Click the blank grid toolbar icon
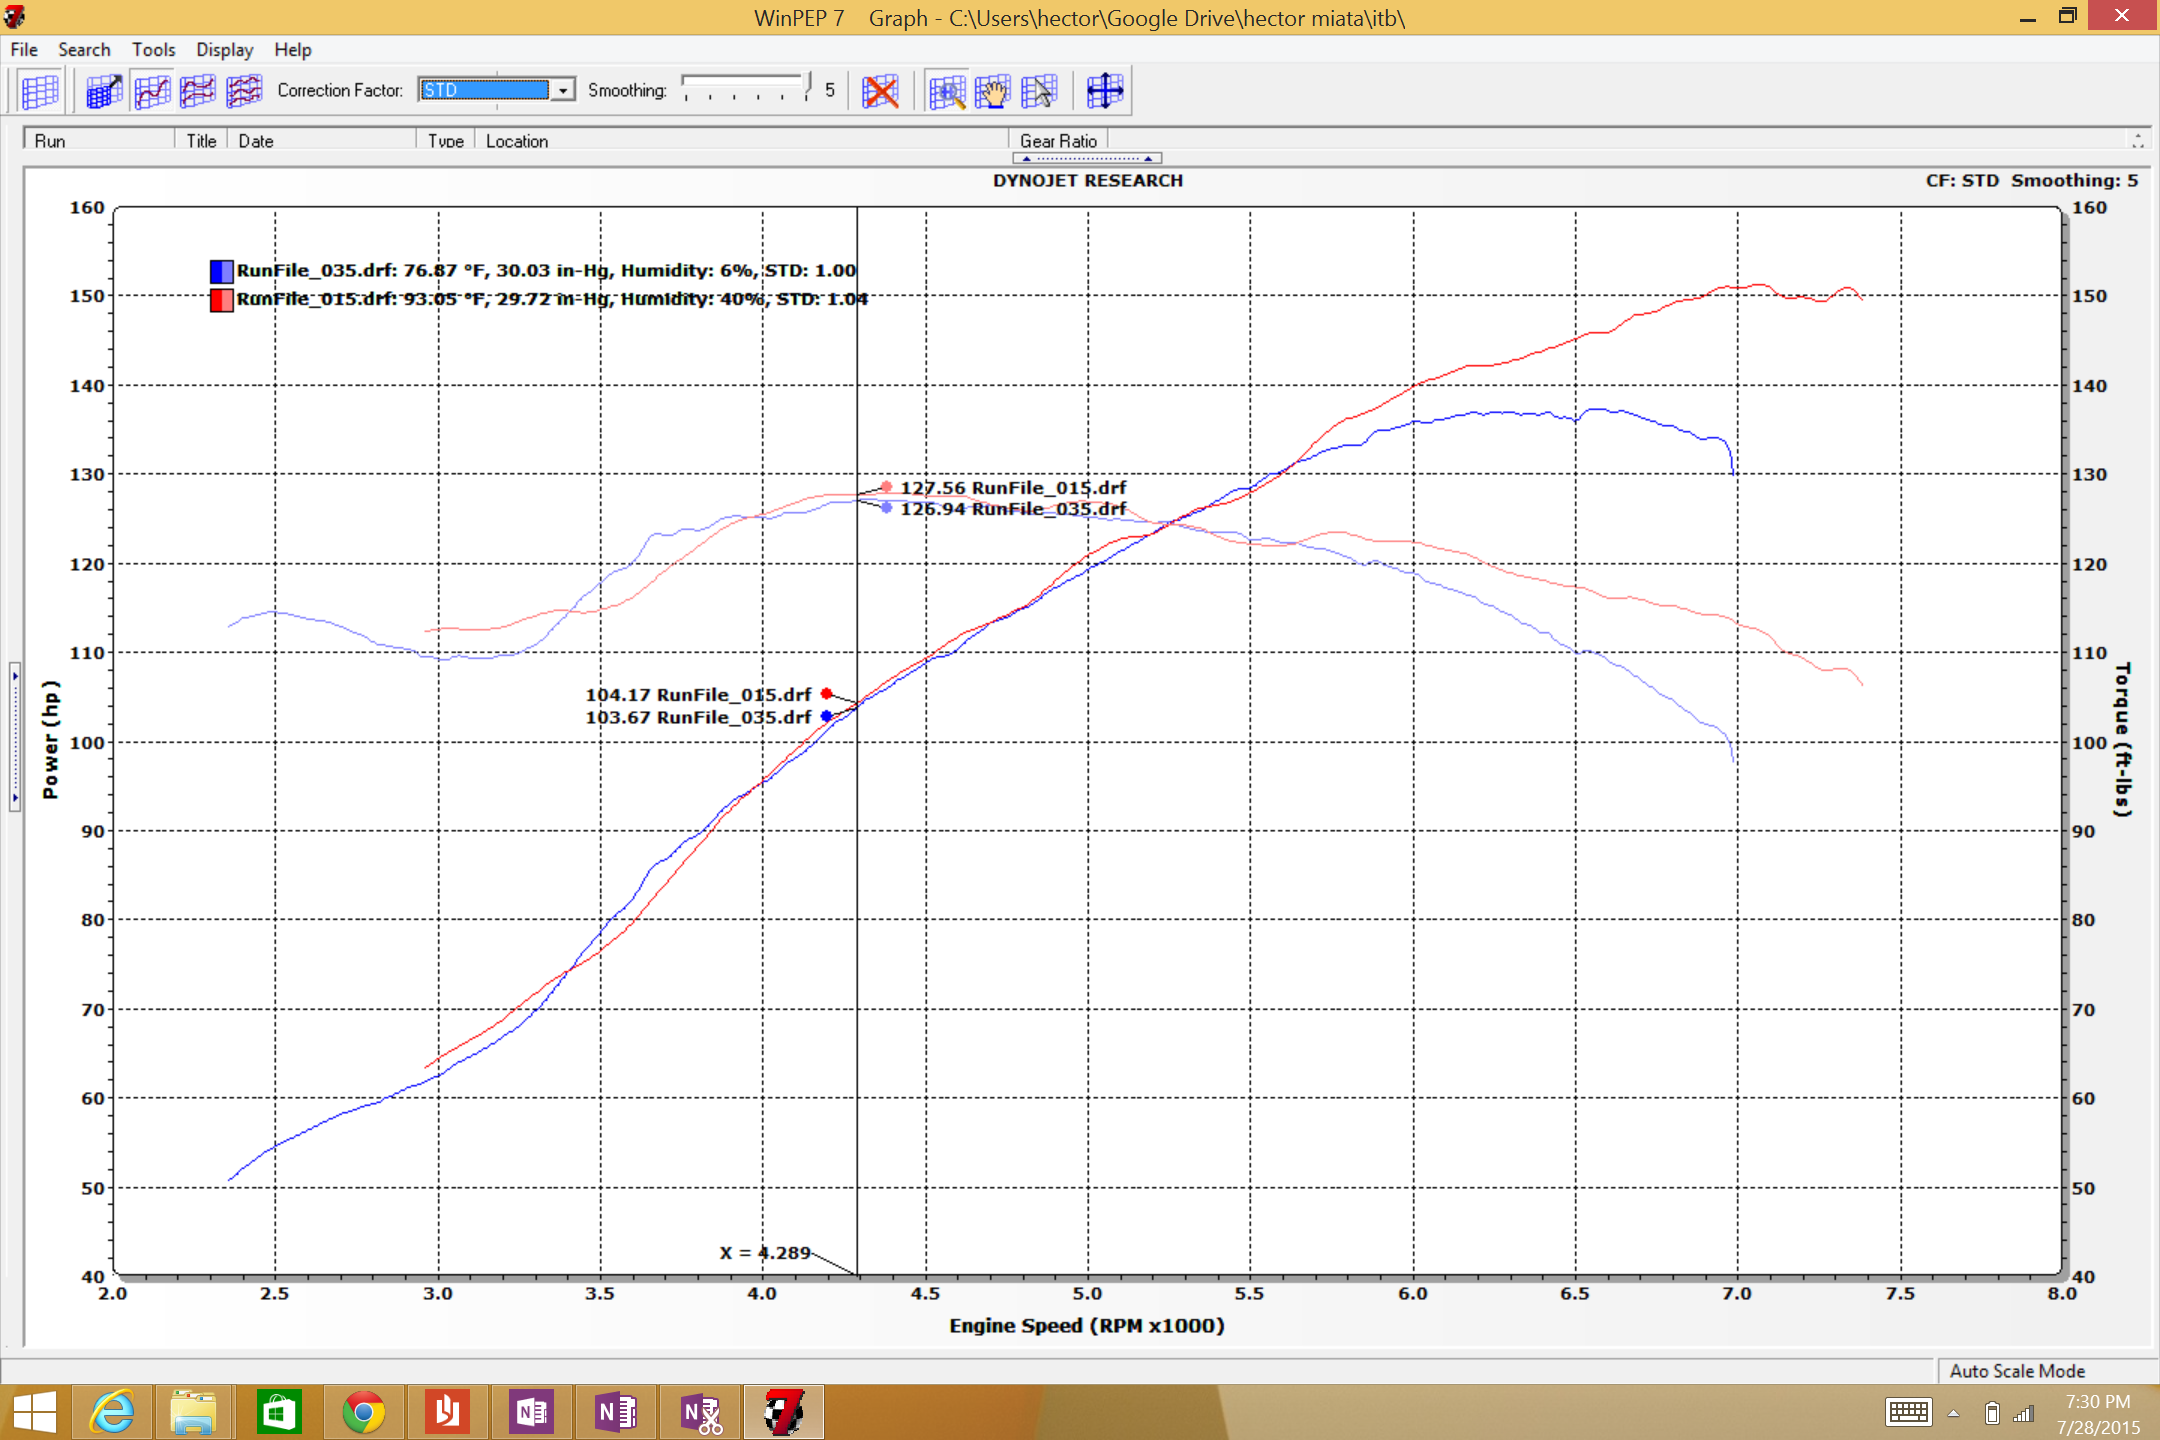Screen dimensions: 2160x1440 pyautogui.click(x=40, y=91)
